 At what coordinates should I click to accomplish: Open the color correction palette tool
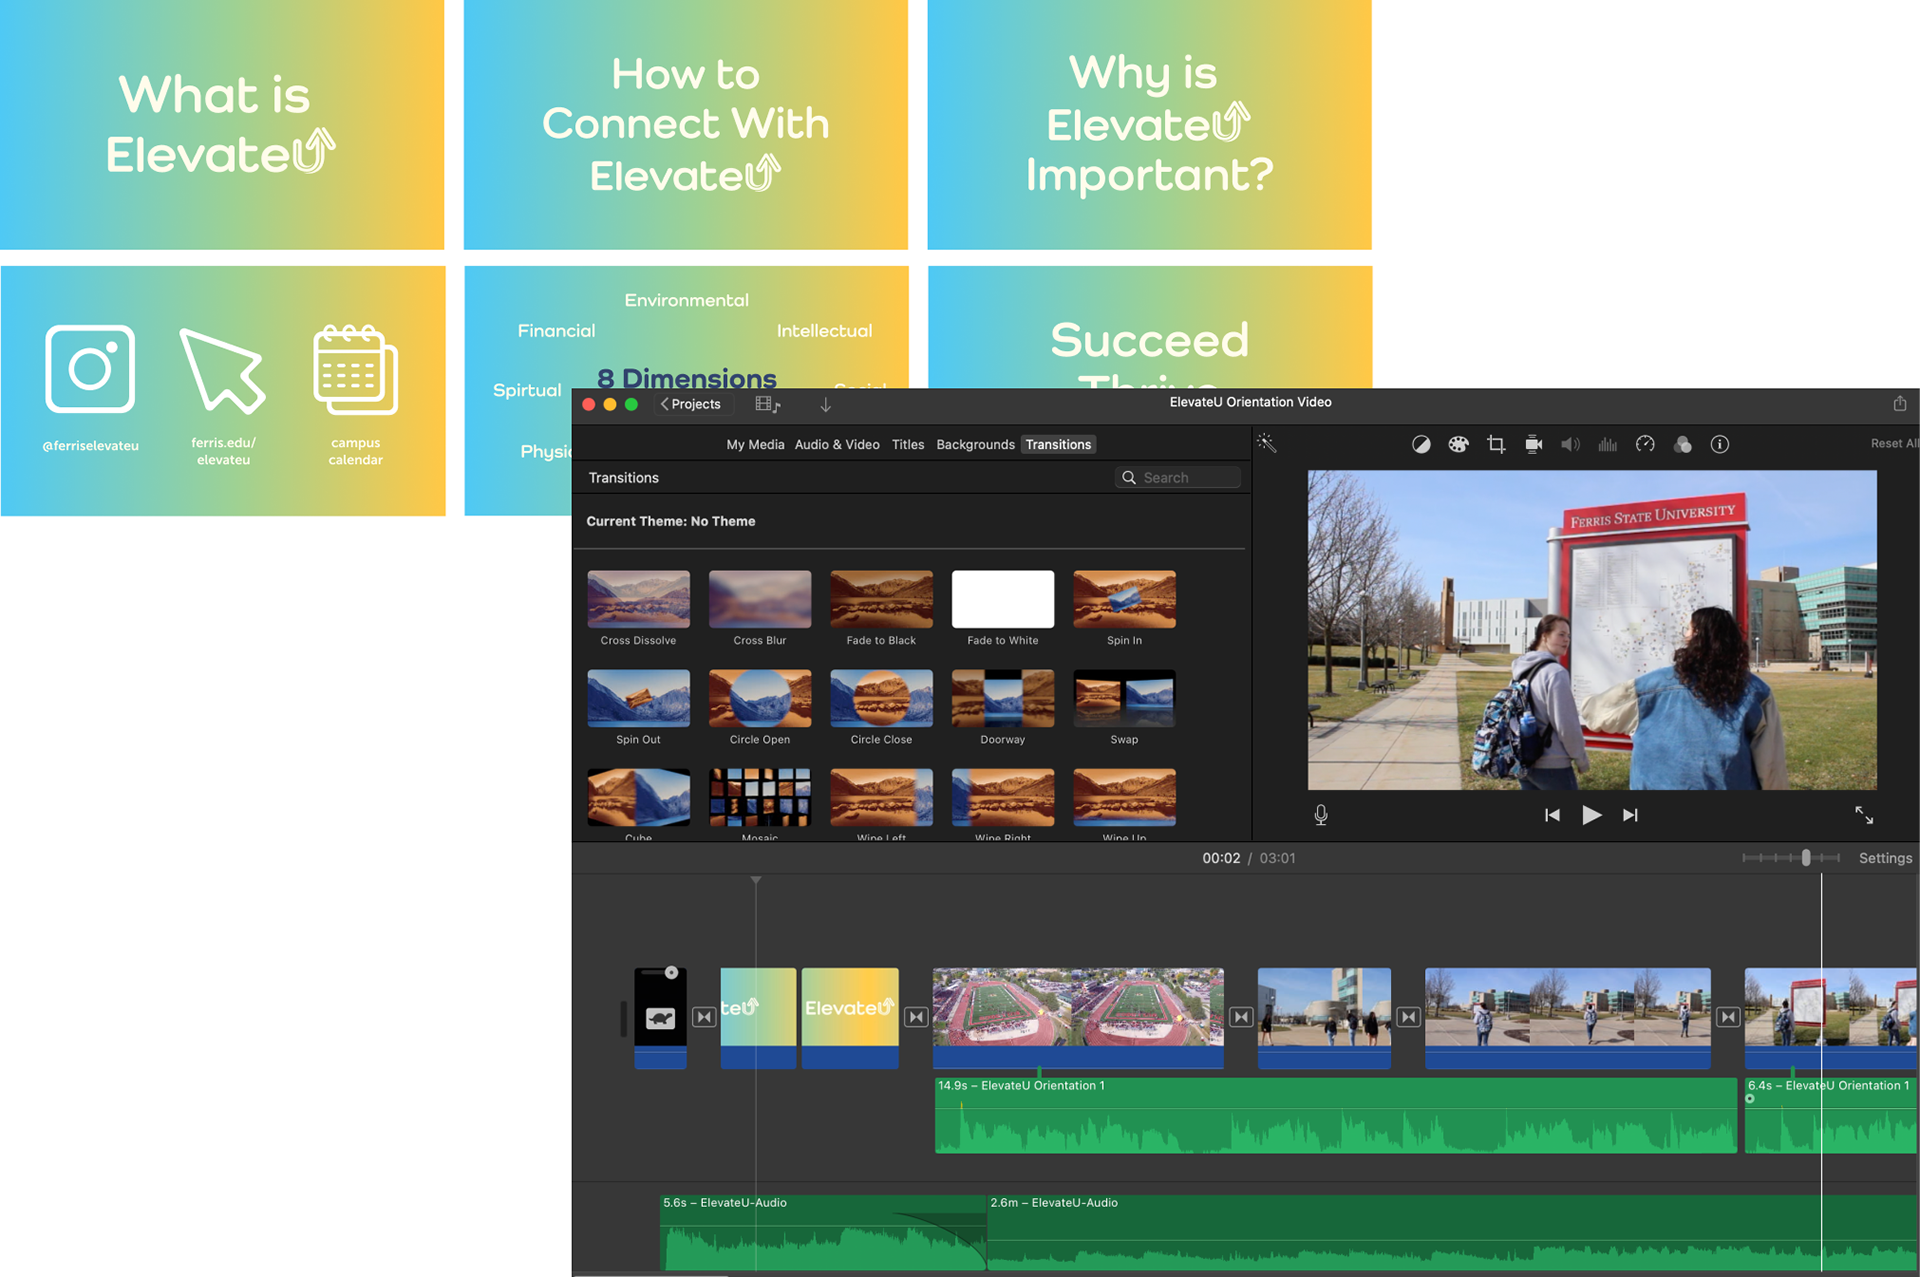[1458, 444]
